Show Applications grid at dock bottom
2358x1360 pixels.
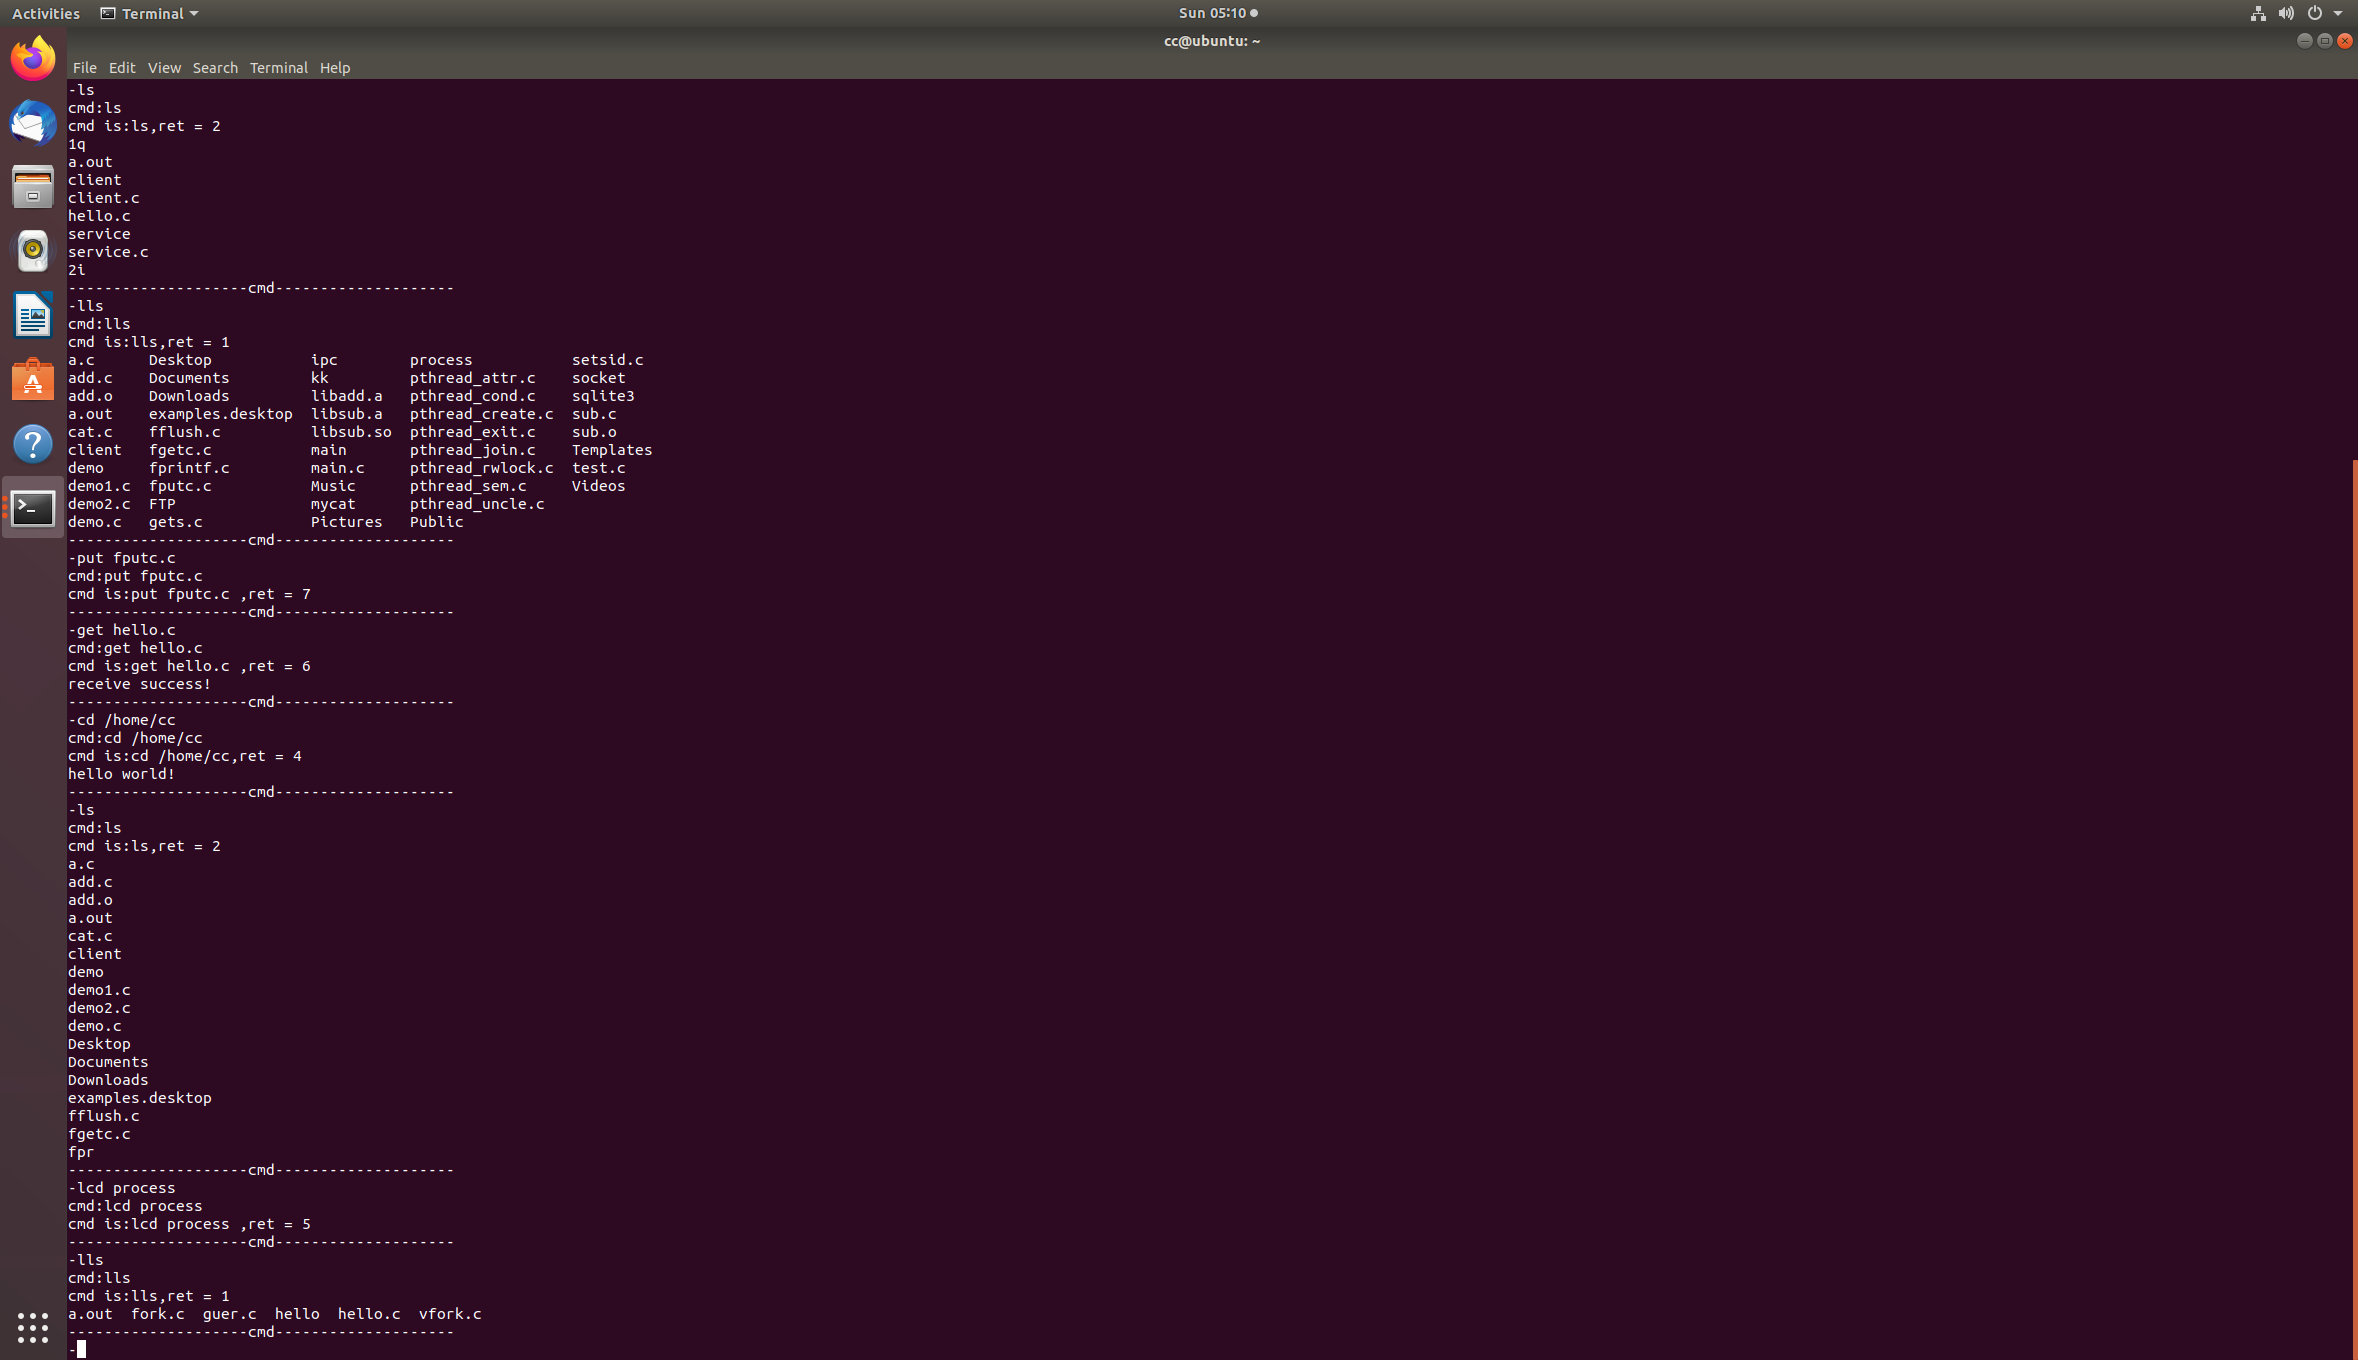33,1327
